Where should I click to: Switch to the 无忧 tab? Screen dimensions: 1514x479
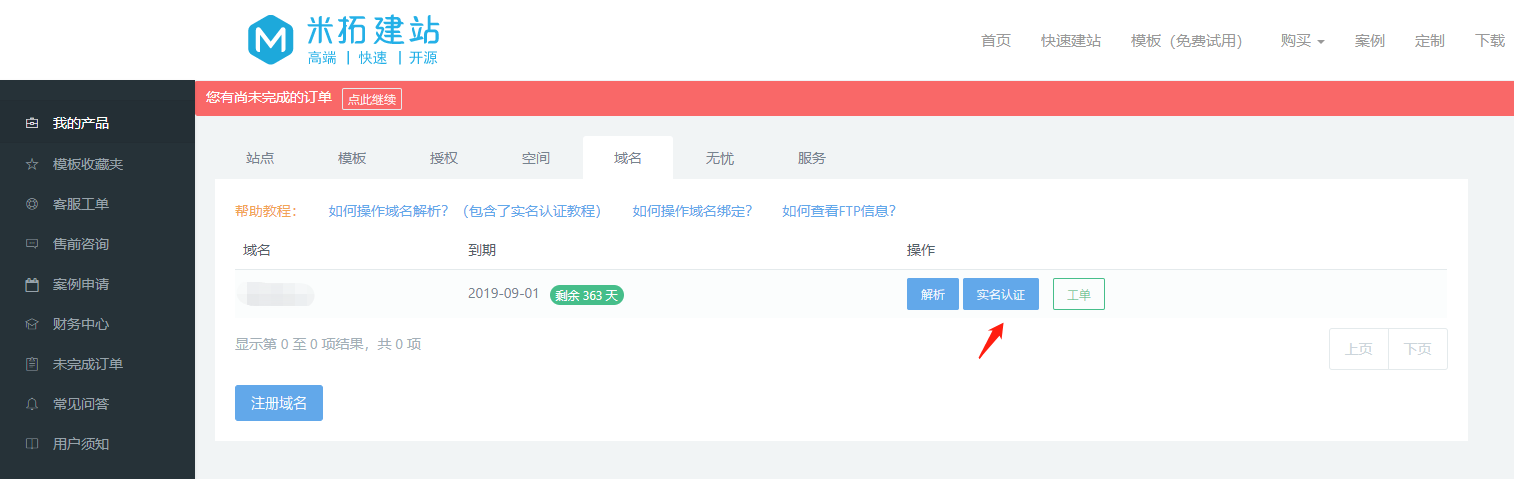click(x=720, y=158)
